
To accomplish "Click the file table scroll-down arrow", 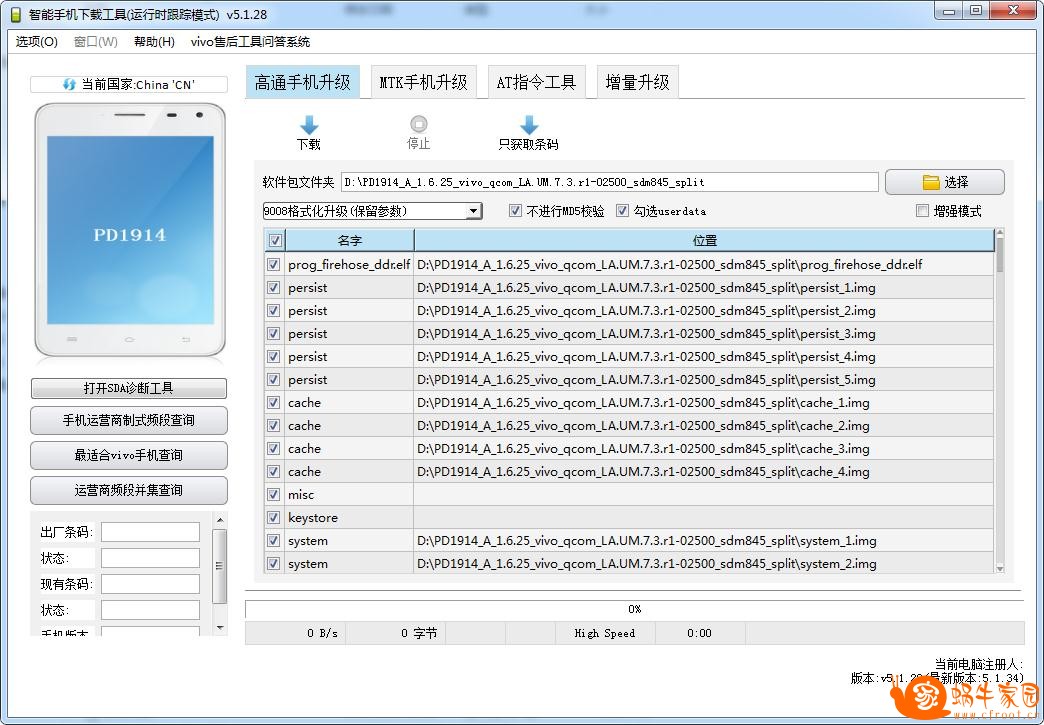I will 999,568.
